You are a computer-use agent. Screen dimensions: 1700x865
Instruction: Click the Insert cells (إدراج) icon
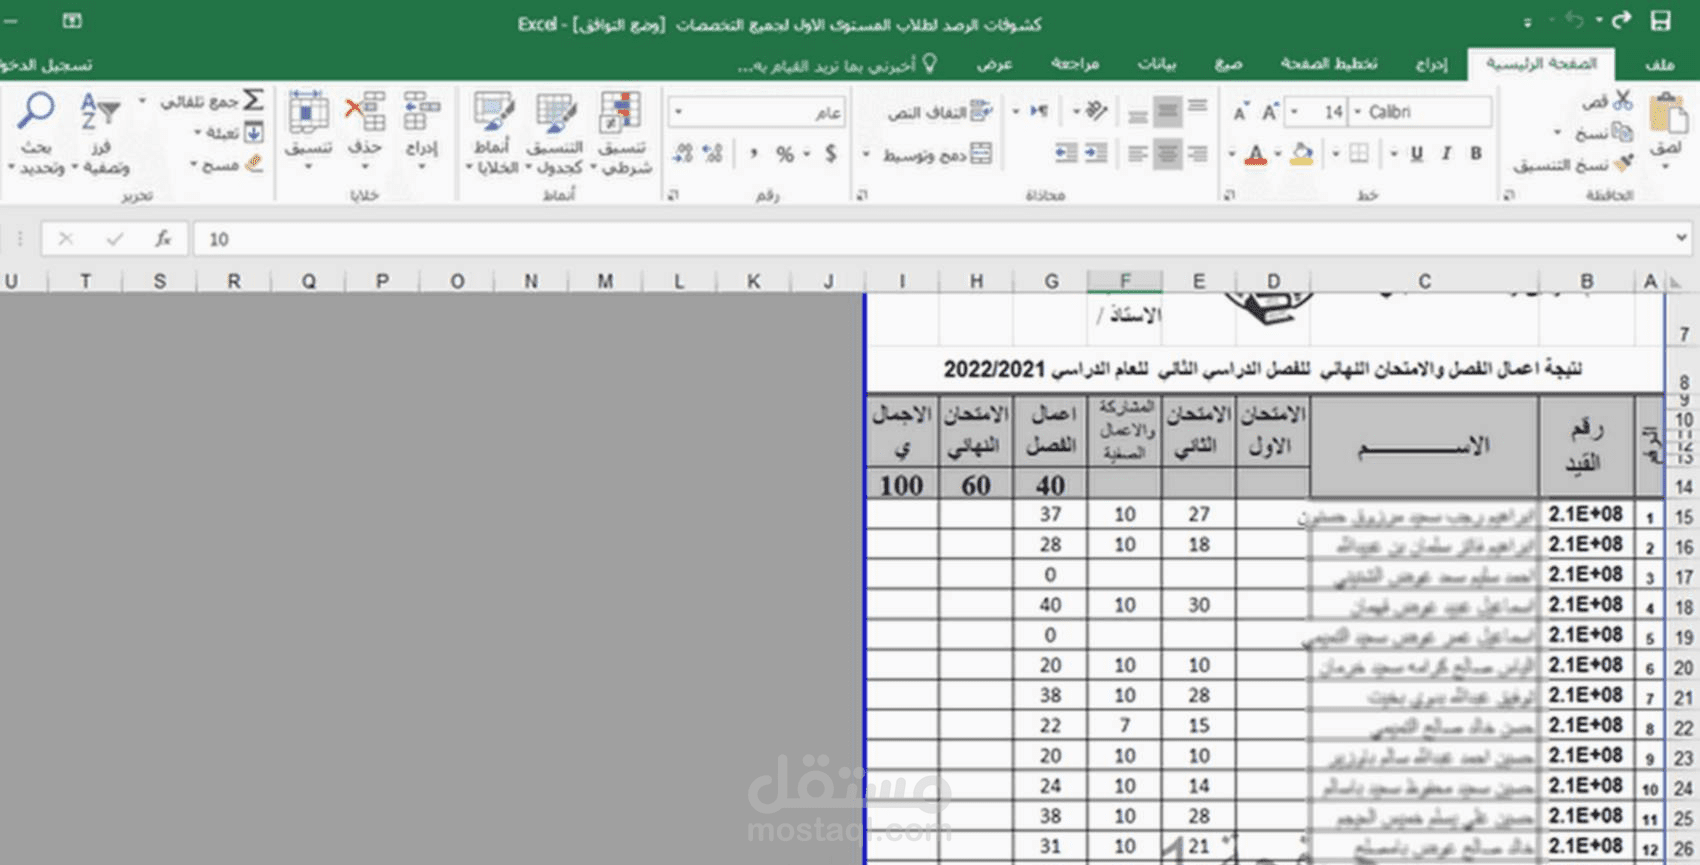[x=421, y=112]
